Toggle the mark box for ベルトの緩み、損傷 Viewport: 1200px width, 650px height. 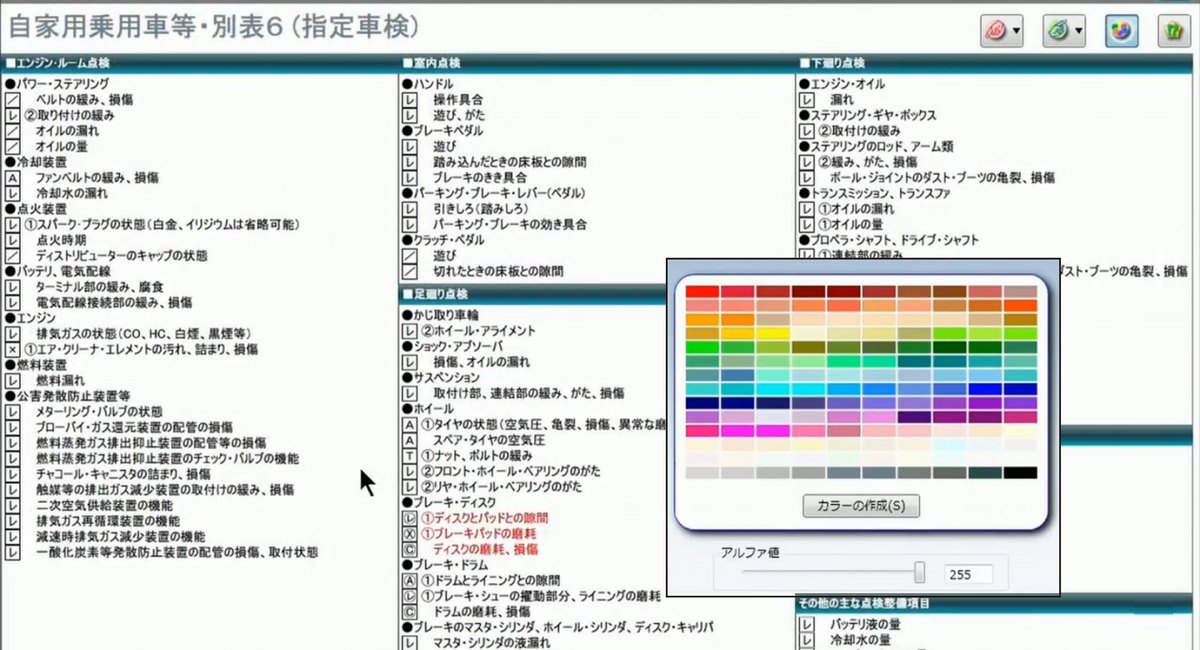click(x=13, y=100)
